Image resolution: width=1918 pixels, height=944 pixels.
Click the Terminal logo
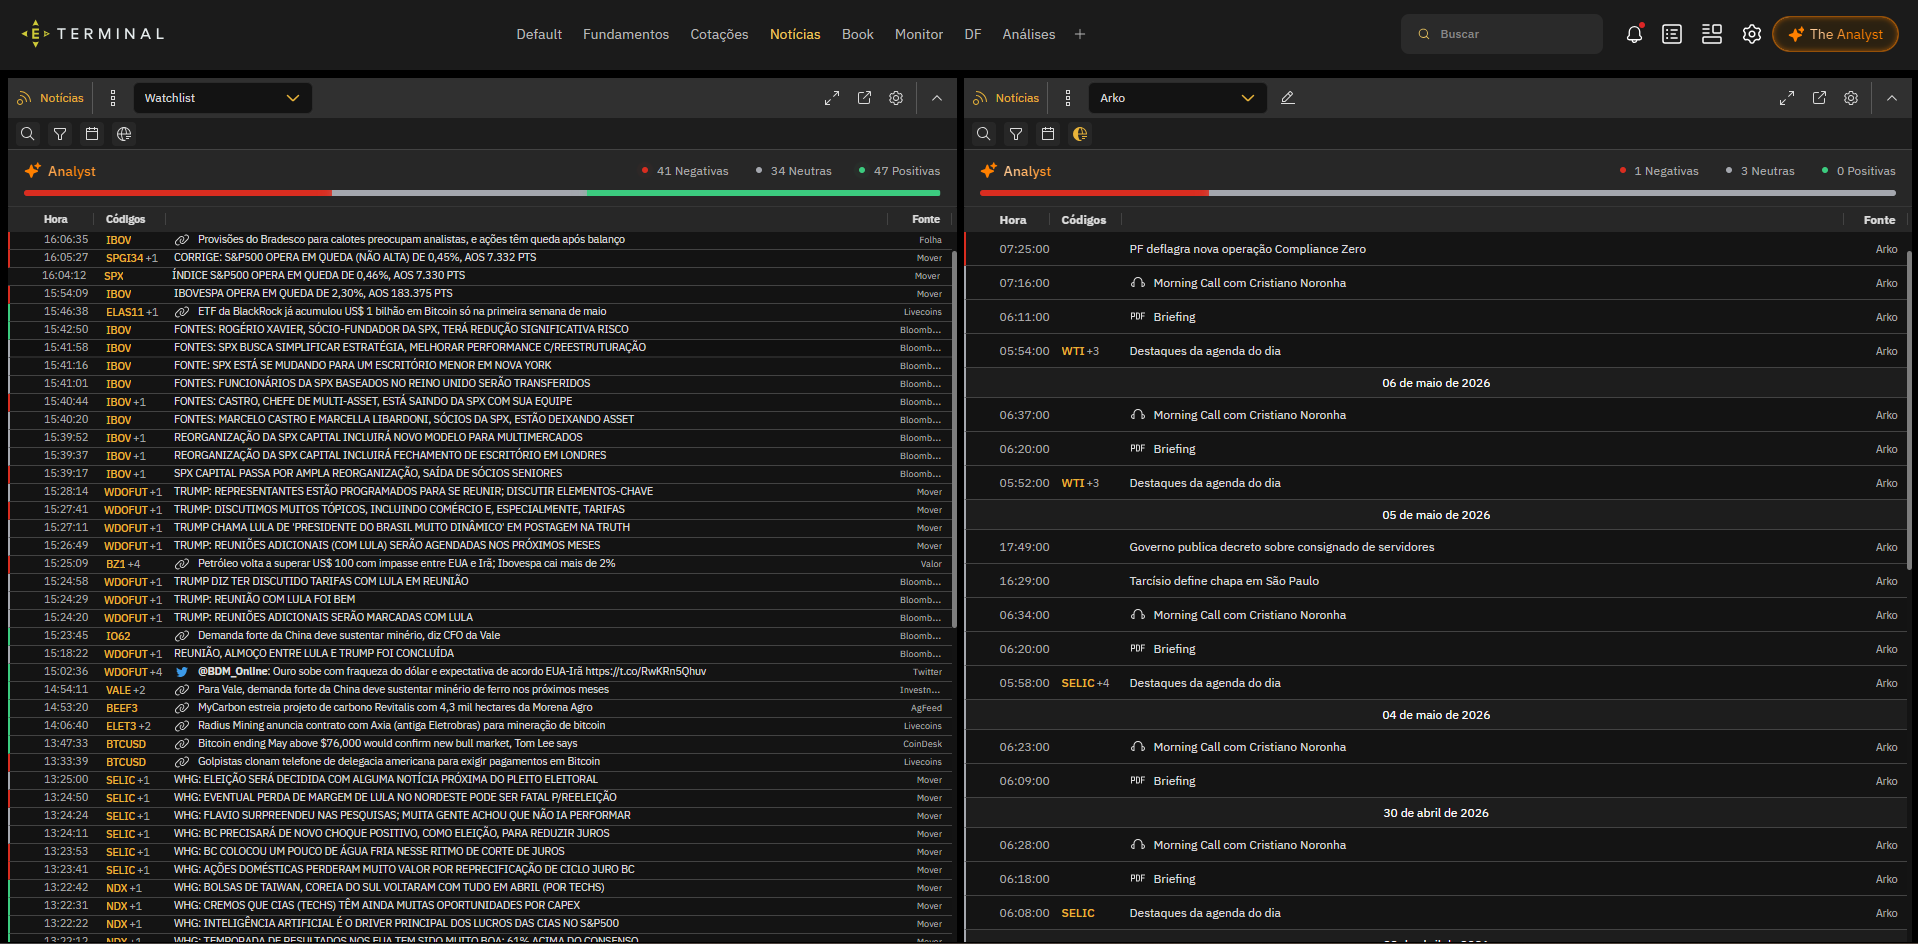point(93,34)
